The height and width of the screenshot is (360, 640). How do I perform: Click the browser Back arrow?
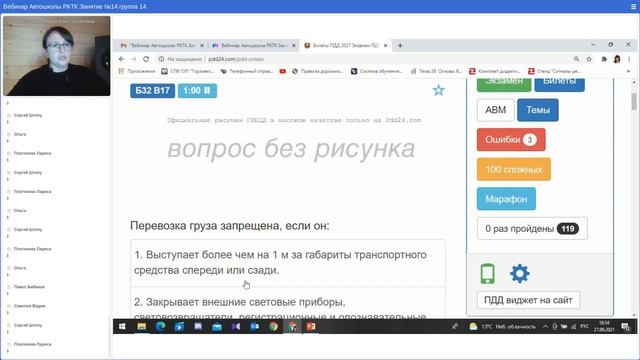coord(121,59)
